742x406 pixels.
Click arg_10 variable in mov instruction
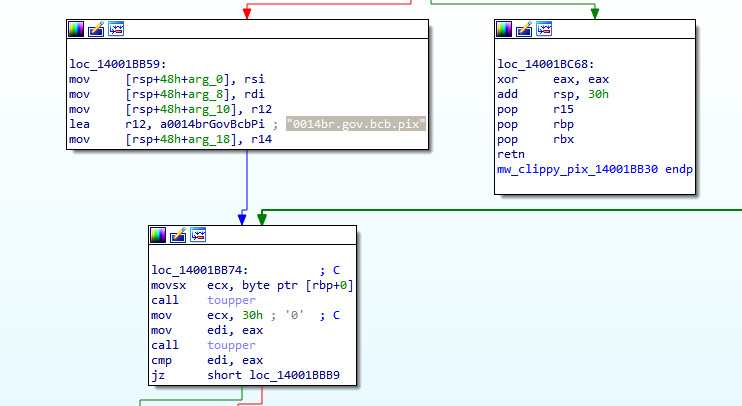click(x=207, y=109)
